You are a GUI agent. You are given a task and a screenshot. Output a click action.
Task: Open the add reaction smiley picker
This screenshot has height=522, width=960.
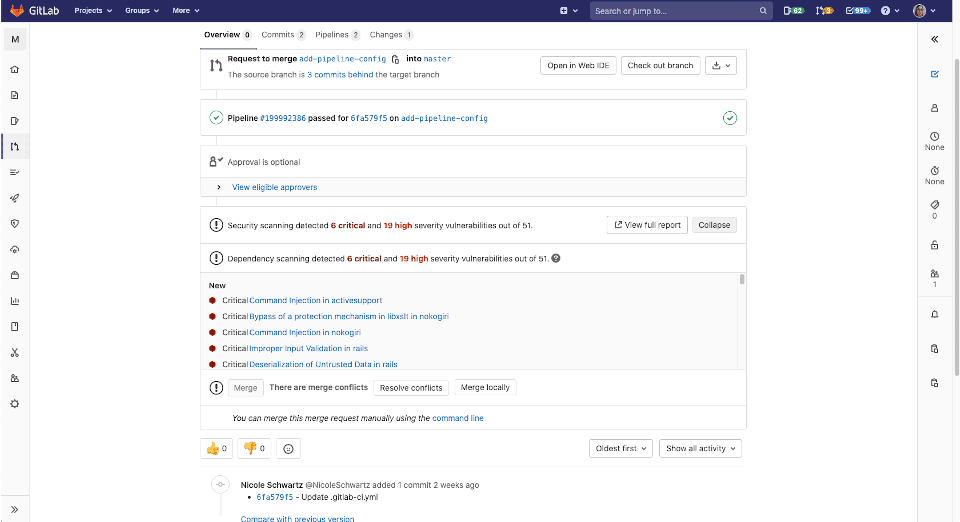288,449
